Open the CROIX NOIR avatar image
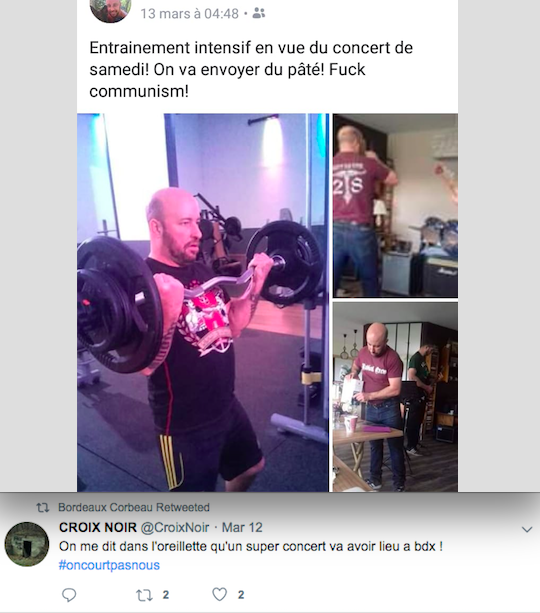 [27, 544]
